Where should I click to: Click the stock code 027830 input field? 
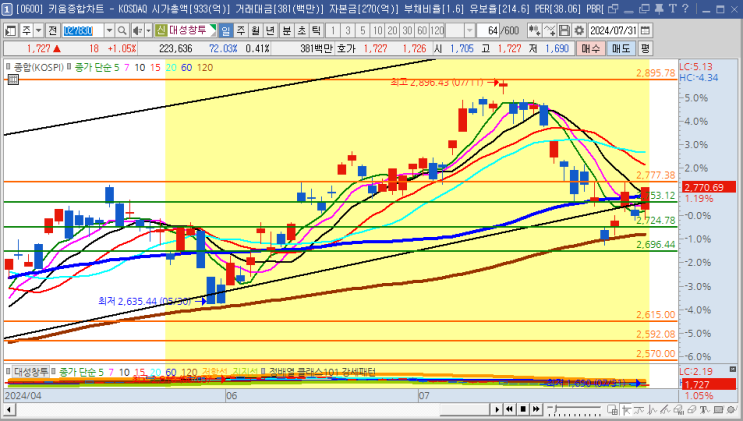coord(83,30)
